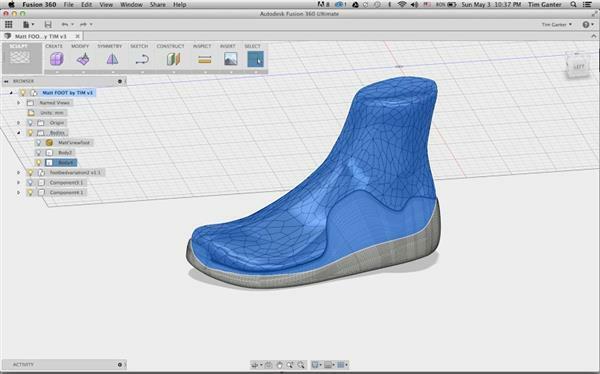Open the Sketch spline tool icon
Screen dimensions: 600x374
(142, 59)
